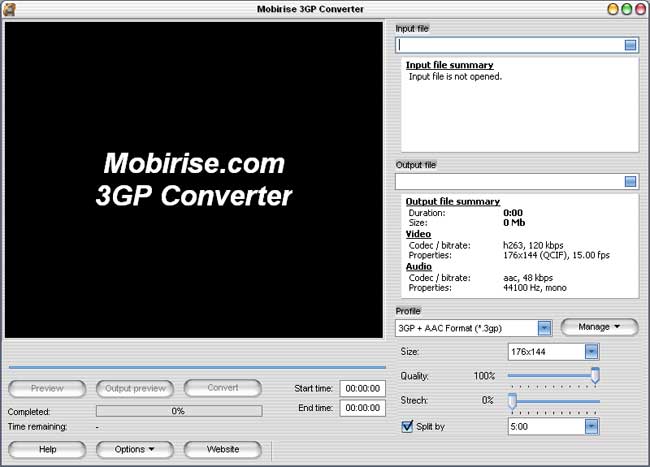The image size is (650, 467).
Task: Click the Output file summary heading
Action: (x=453, y=201)
